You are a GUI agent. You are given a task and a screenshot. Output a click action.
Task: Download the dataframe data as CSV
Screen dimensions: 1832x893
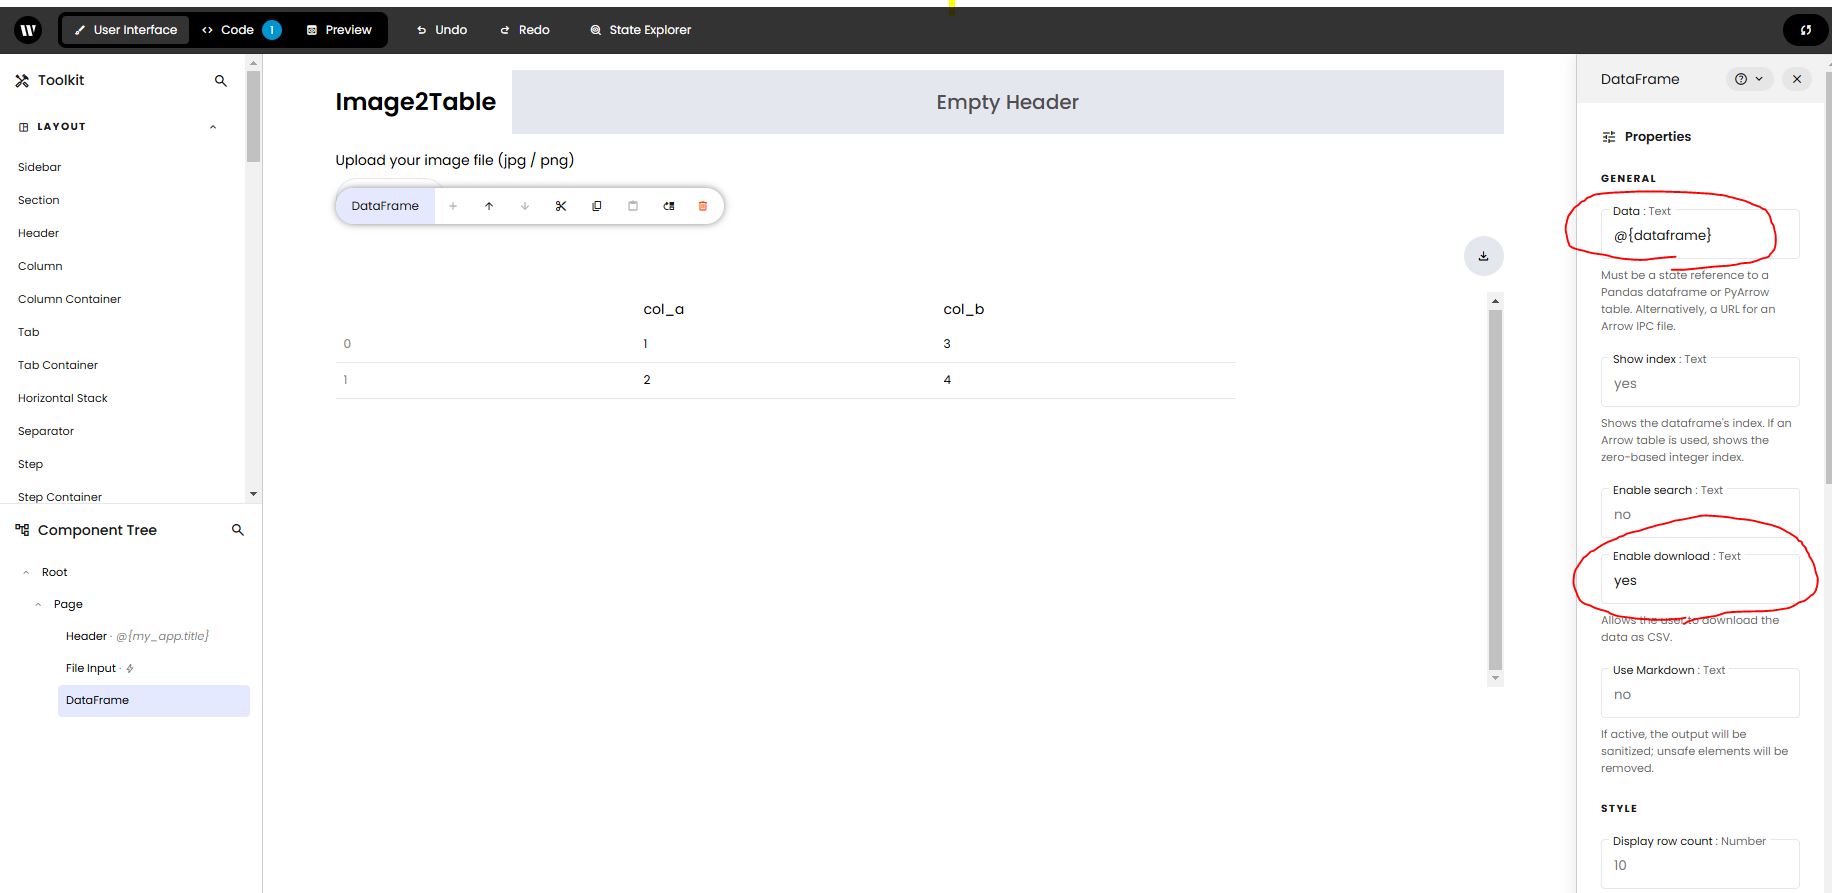tap(1483, 256)
